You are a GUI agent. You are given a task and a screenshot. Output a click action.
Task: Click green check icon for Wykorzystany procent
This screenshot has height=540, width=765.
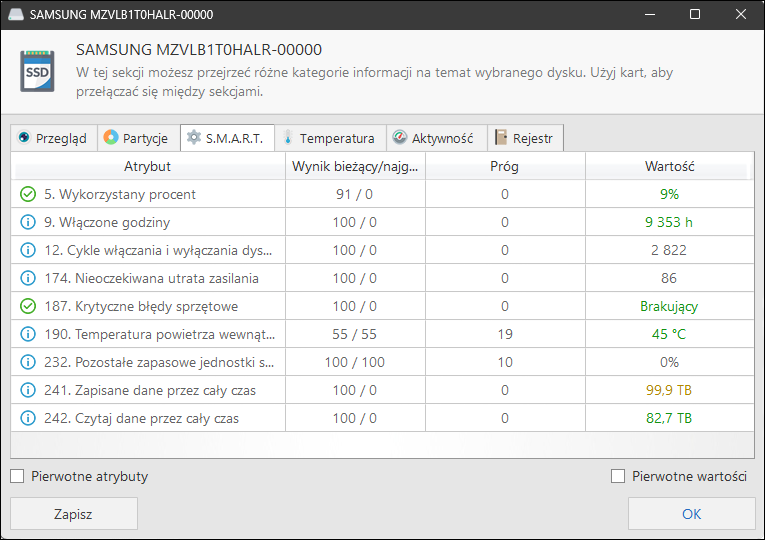coord(27,194)
